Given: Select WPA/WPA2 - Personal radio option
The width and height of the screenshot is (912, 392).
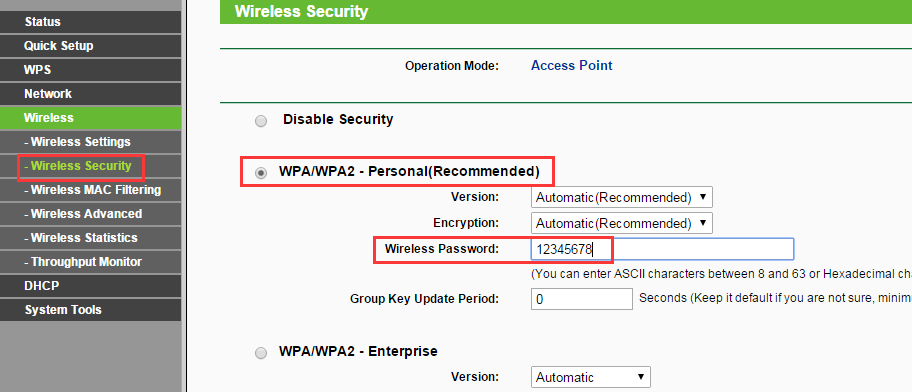Looking at the screenshot, I should click(x=261, y=172).
